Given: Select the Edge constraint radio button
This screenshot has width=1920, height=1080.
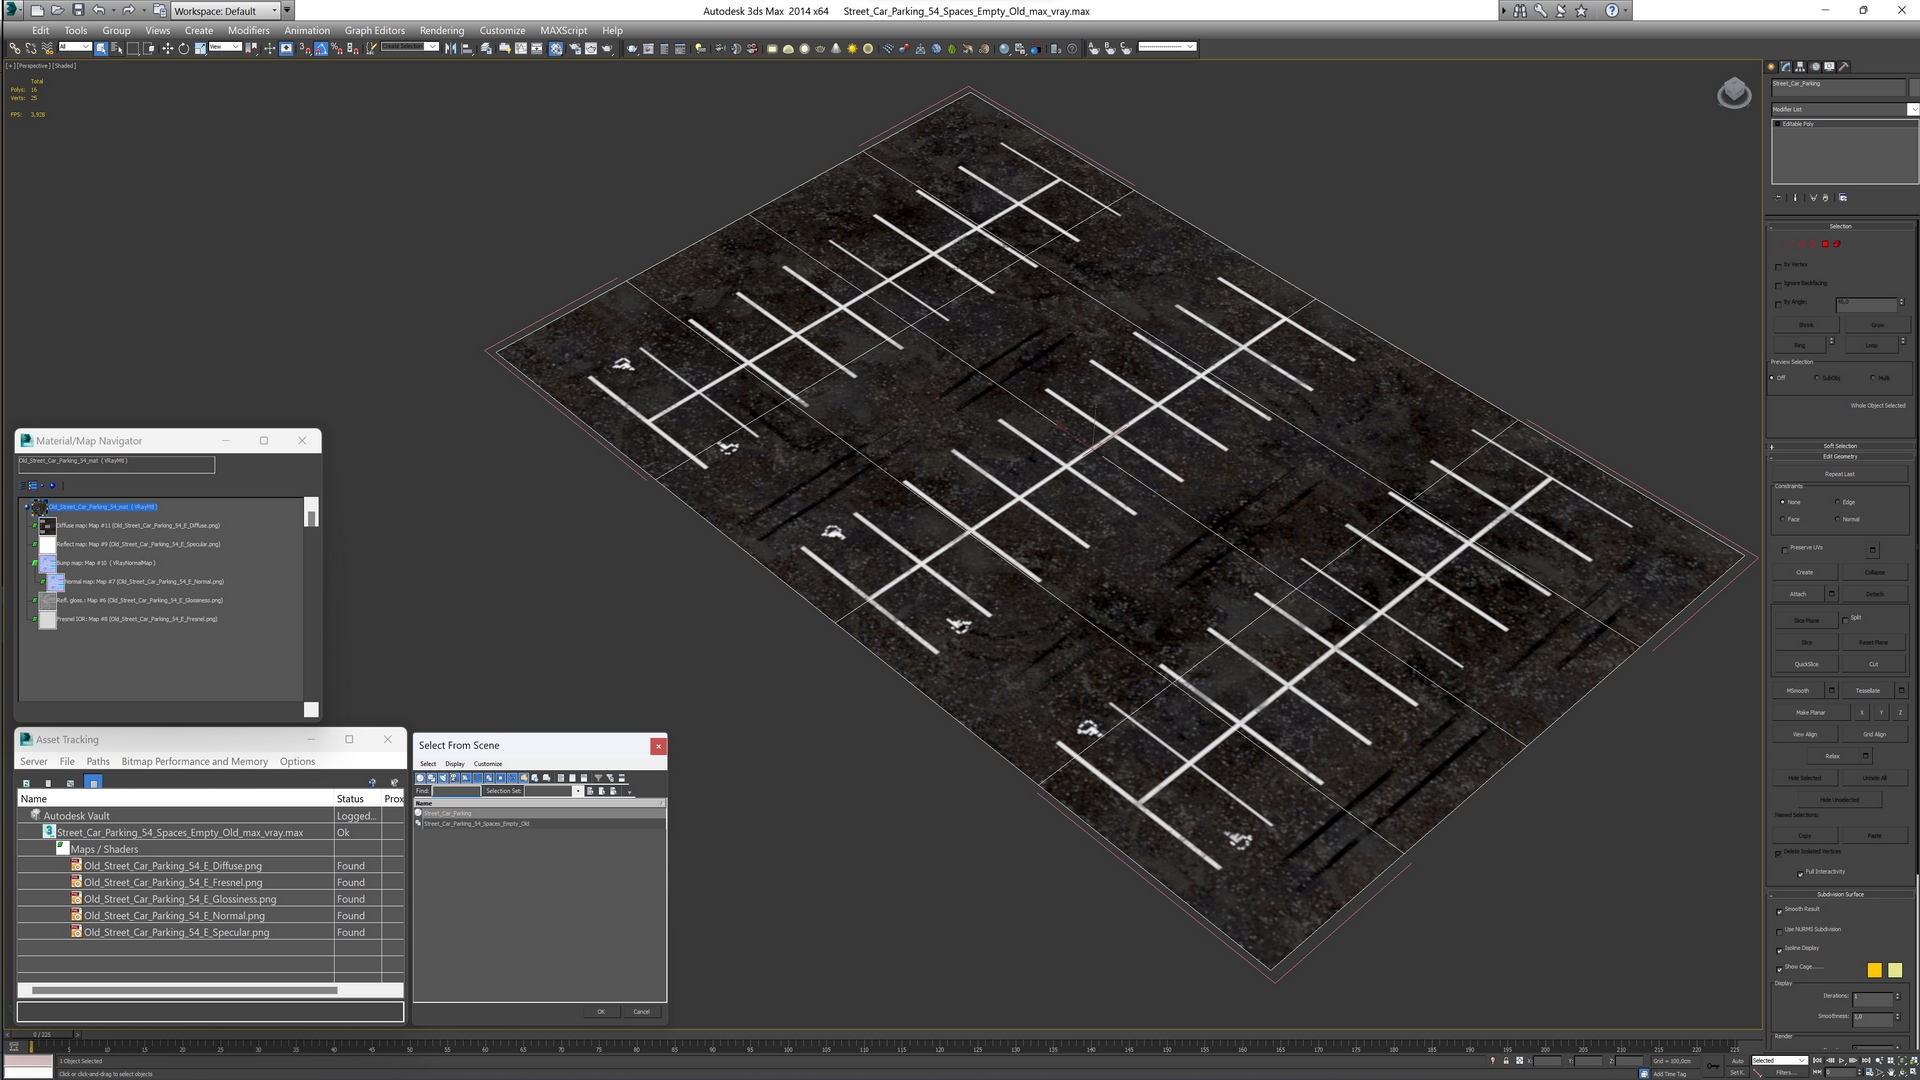Looking at the screenshot, I should (x=1838, y=503).
